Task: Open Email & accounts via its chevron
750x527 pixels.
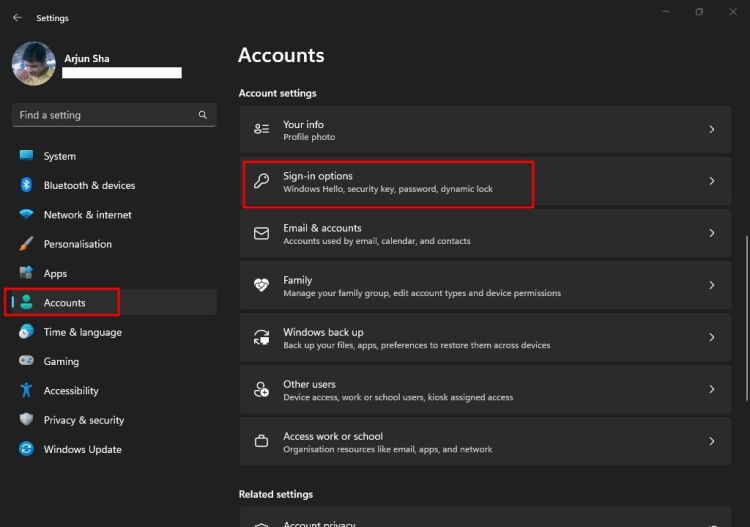Action: pos(711,234)
